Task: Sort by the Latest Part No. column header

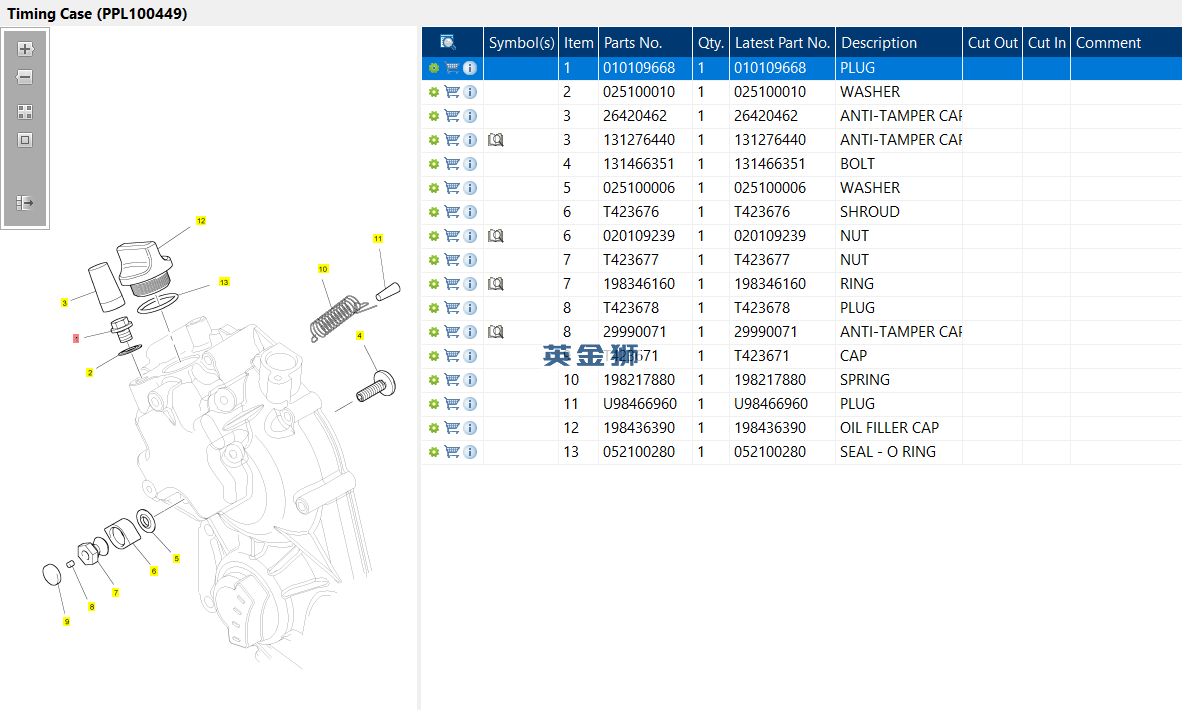Action: pyautogui.click(x=782, y=42)
